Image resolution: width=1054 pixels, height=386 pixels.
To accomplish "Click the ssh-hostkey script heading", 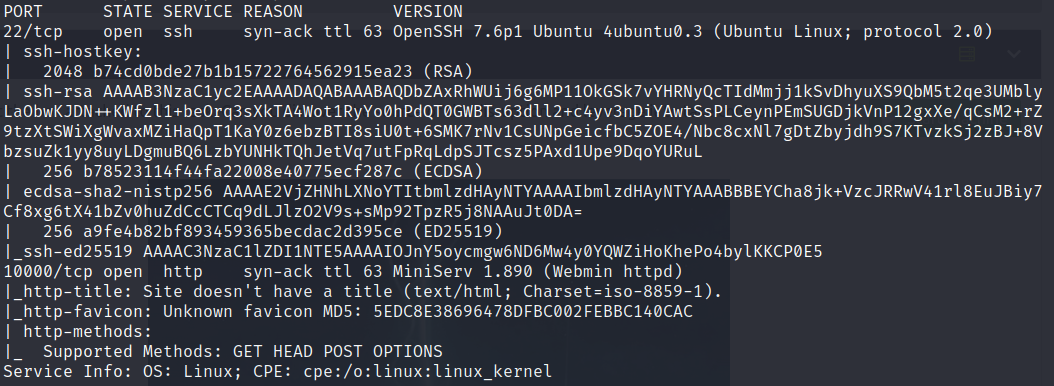I will [x=83, y=52].
